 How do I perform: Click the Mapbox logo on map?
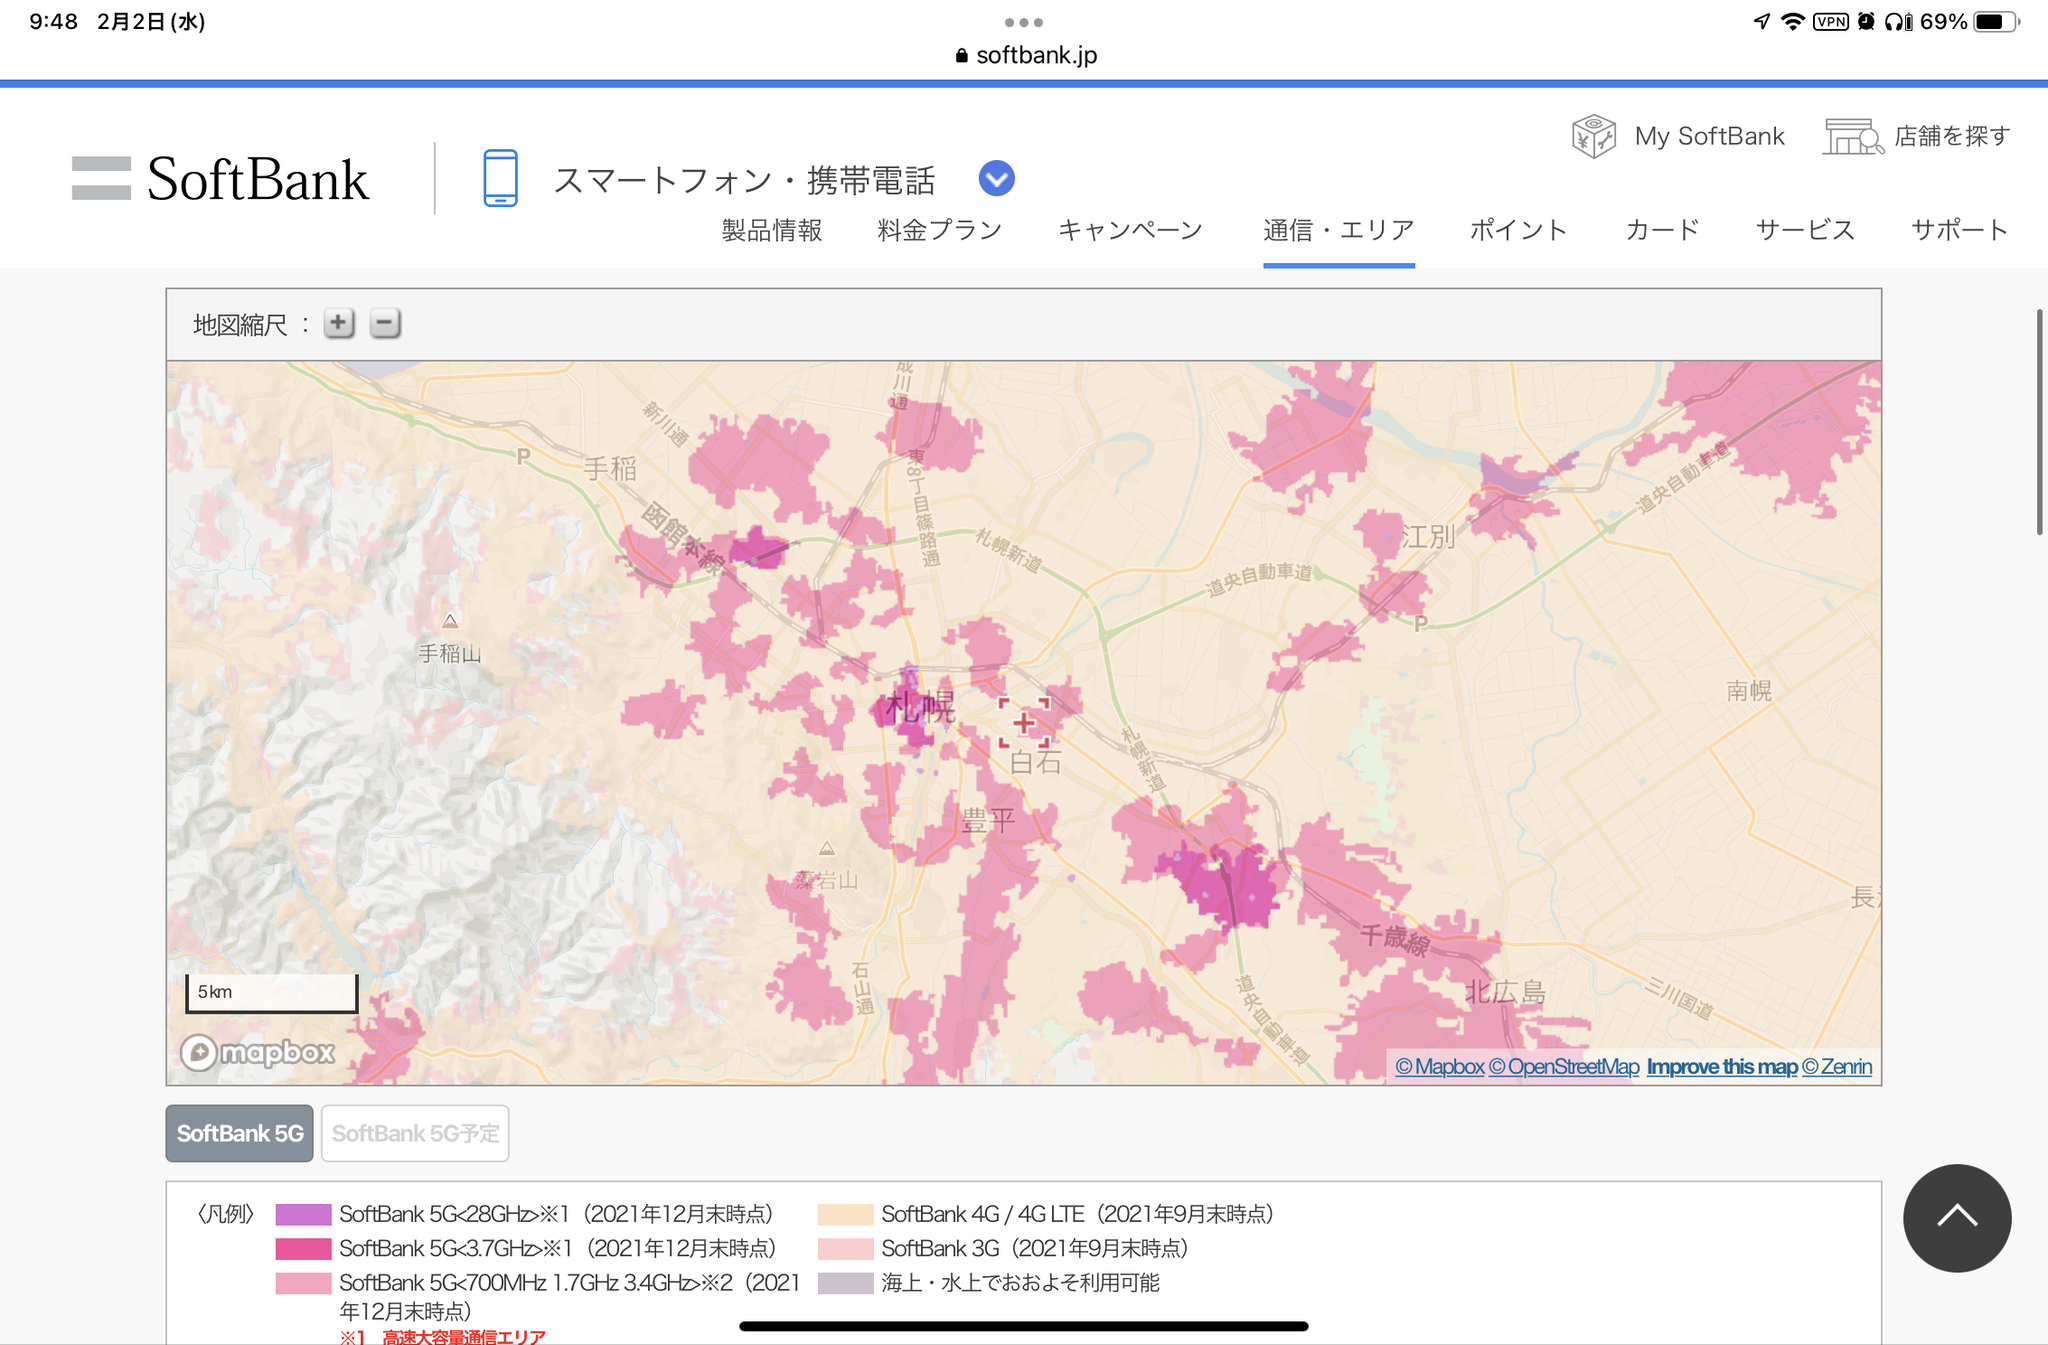click(258, 1052)
